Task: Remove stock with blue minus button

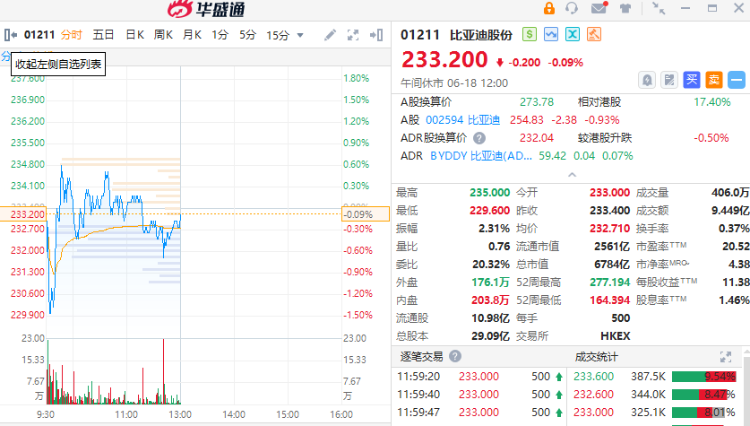Action: [x=737, y=80]
